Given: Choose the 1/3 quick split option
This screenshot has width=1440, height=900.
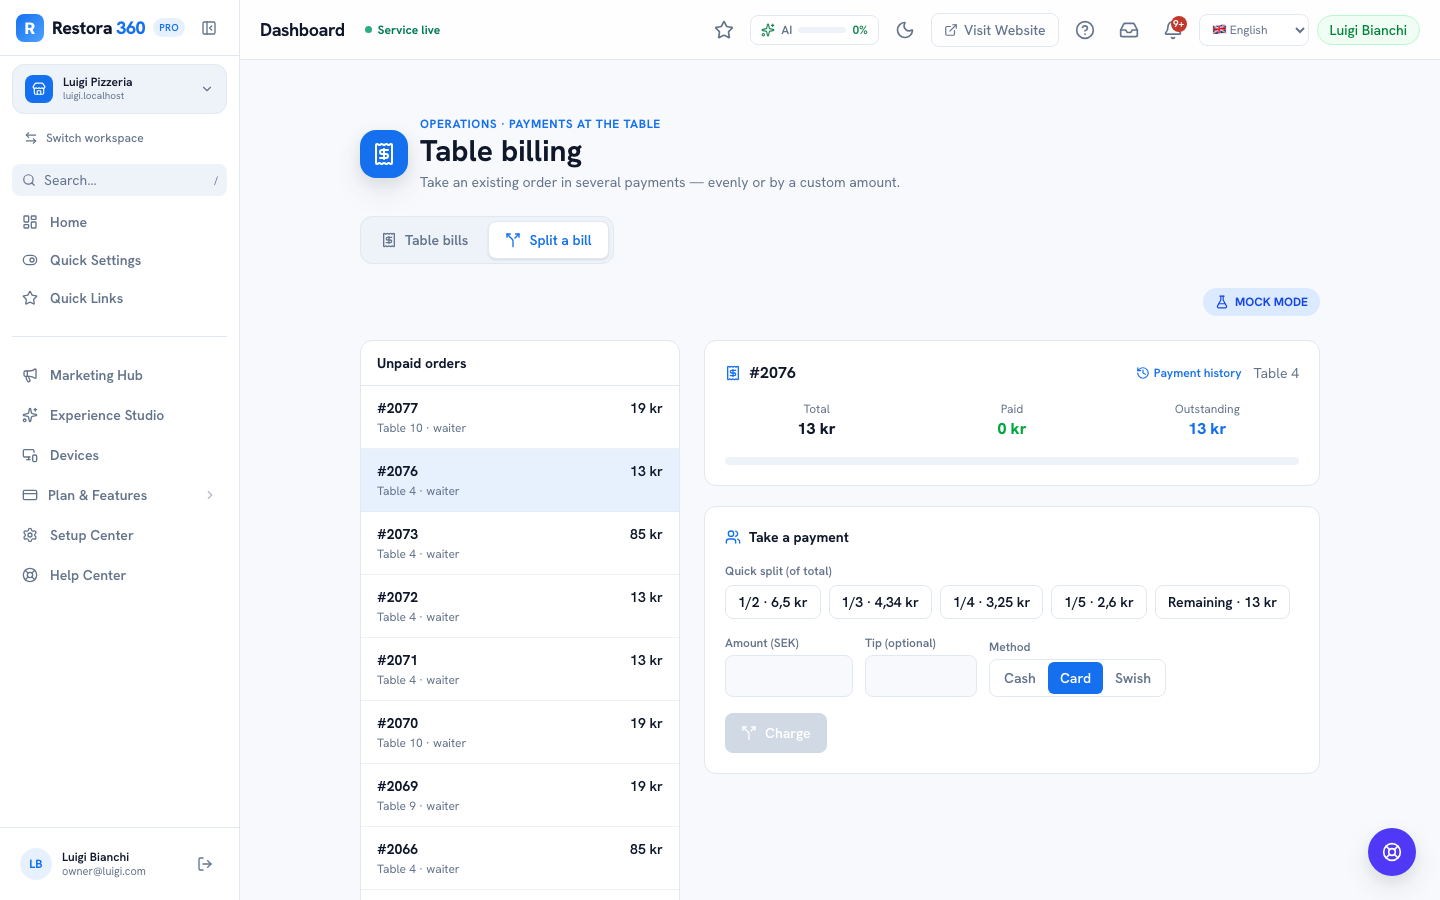Looking at the screenshot, I should (x=880, y=602).
